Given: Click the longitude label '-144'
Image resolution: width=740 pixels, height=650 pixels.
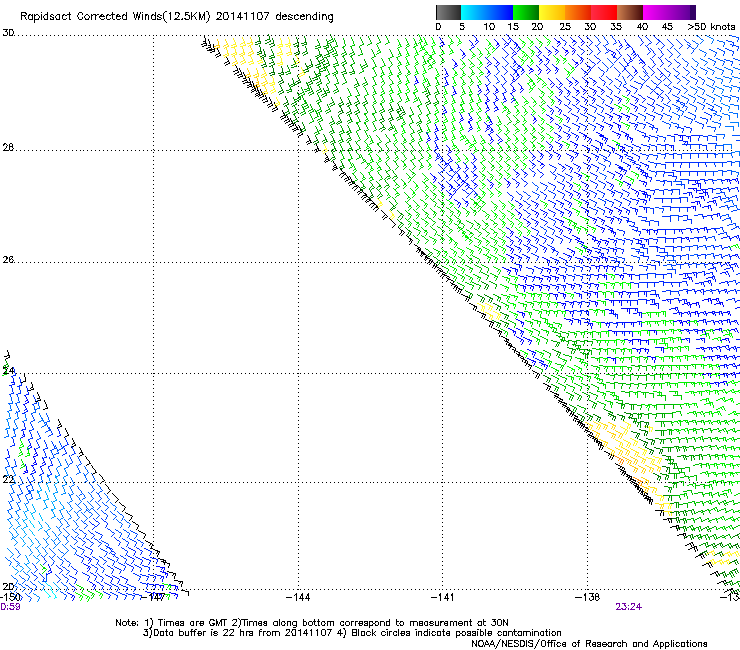Looking at the screenshot, I should [x=298, y=597].
